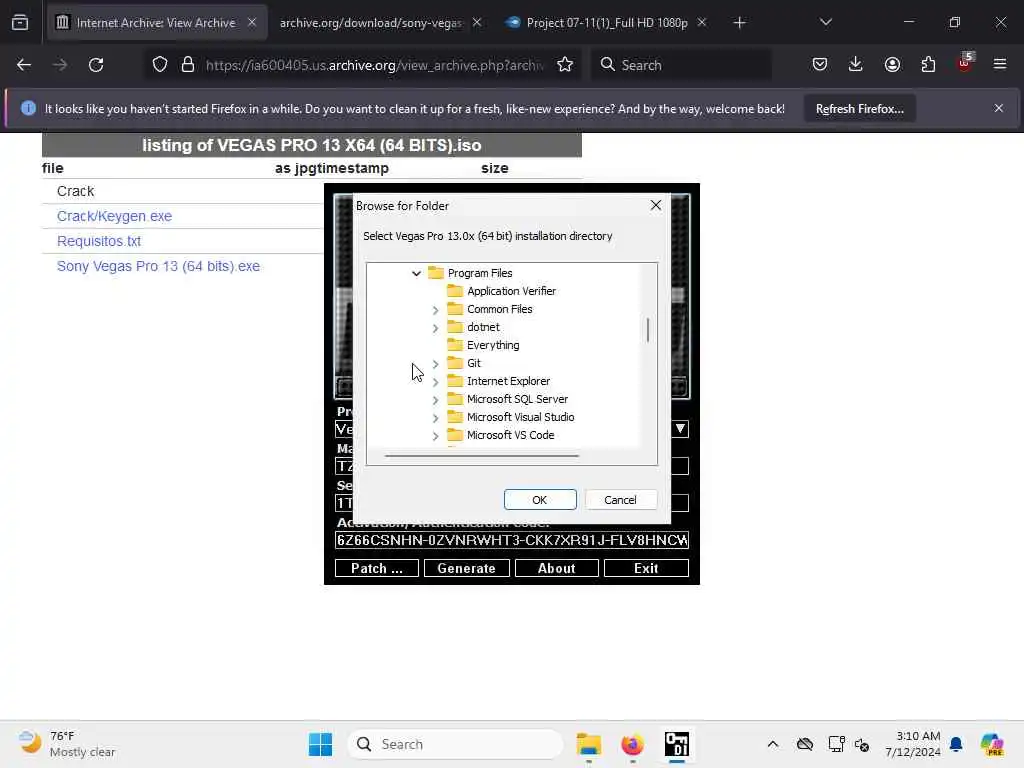Select the Internet Explorer folder
Image resolution: width=1024 pixels, height=768 pixels.
[x=508, y=381]
